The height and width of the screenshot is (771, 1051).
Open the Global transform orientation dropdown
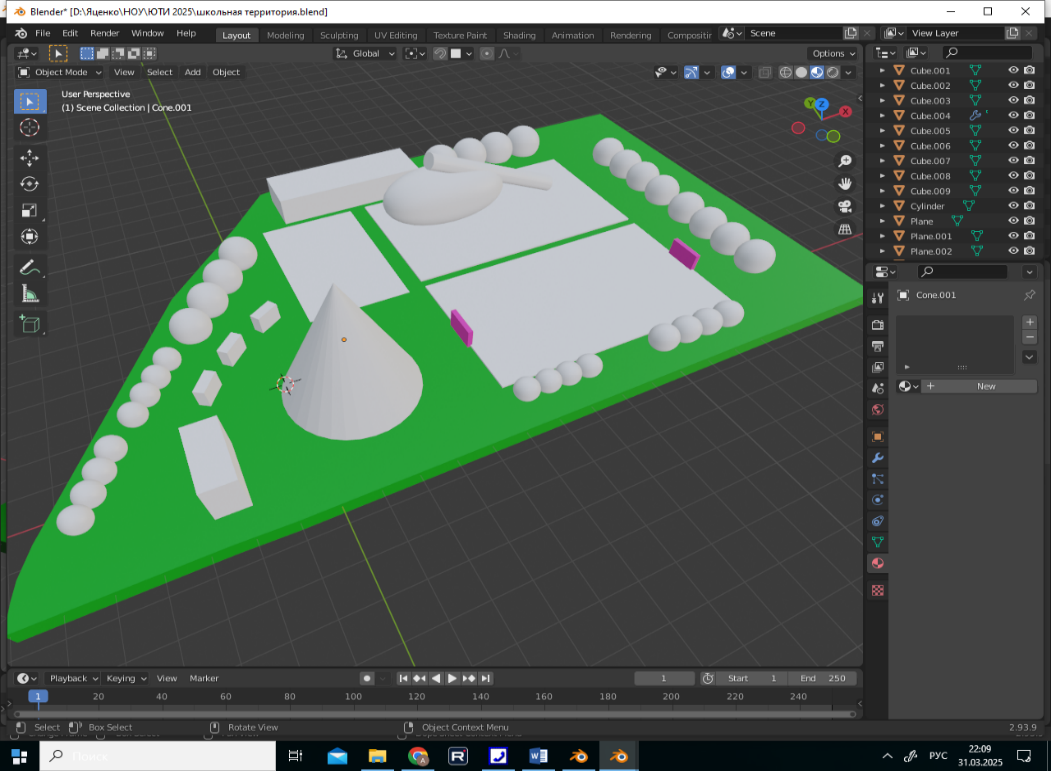coord(366,53)
